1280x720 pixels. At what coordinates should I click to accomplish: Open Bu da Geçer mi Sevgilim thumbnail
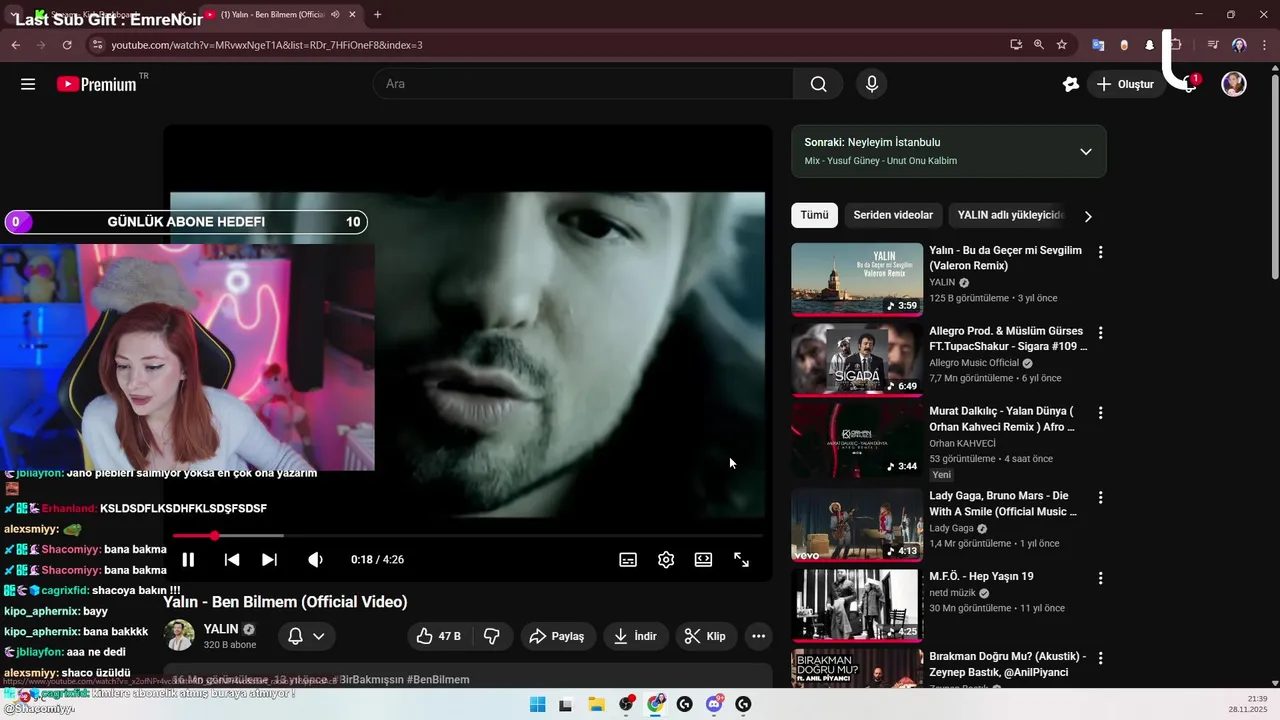[x=857, y=279]
